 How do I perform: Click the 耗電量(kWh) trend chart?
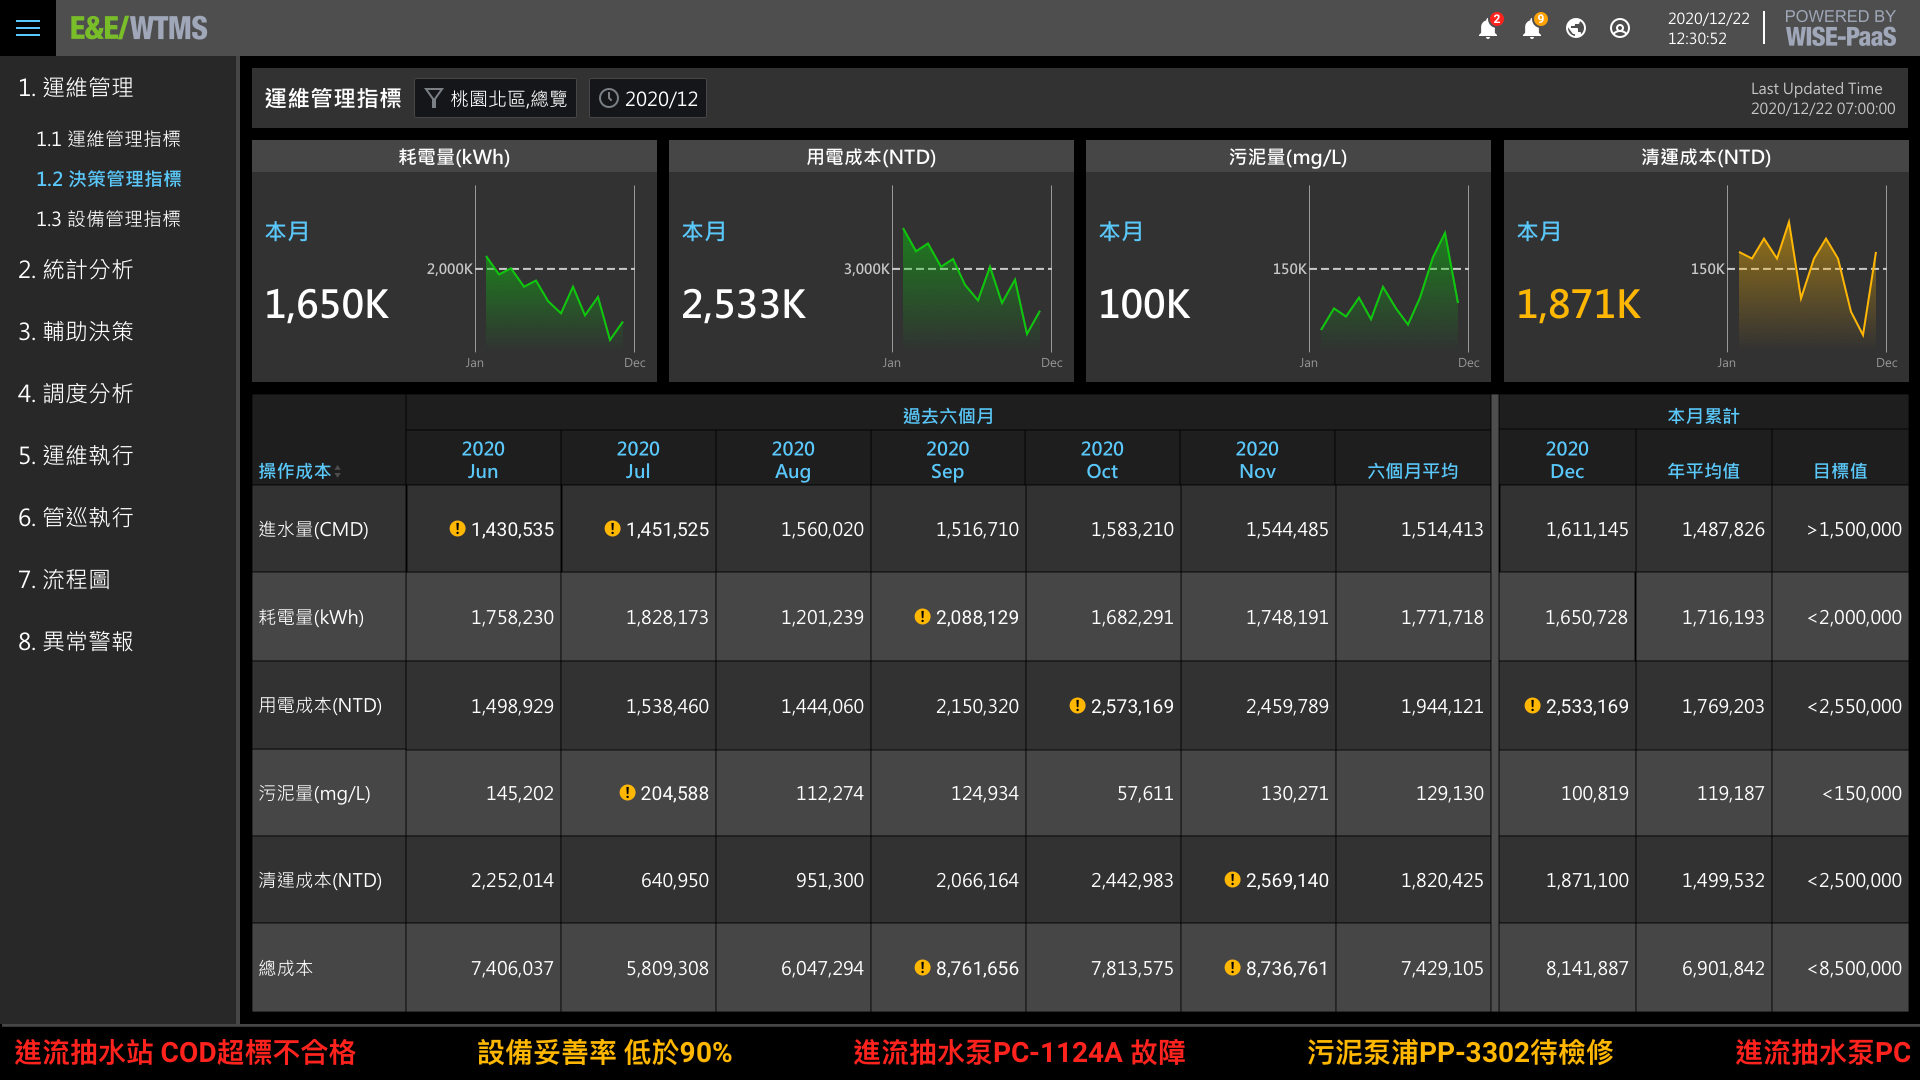tap(555, 270)
